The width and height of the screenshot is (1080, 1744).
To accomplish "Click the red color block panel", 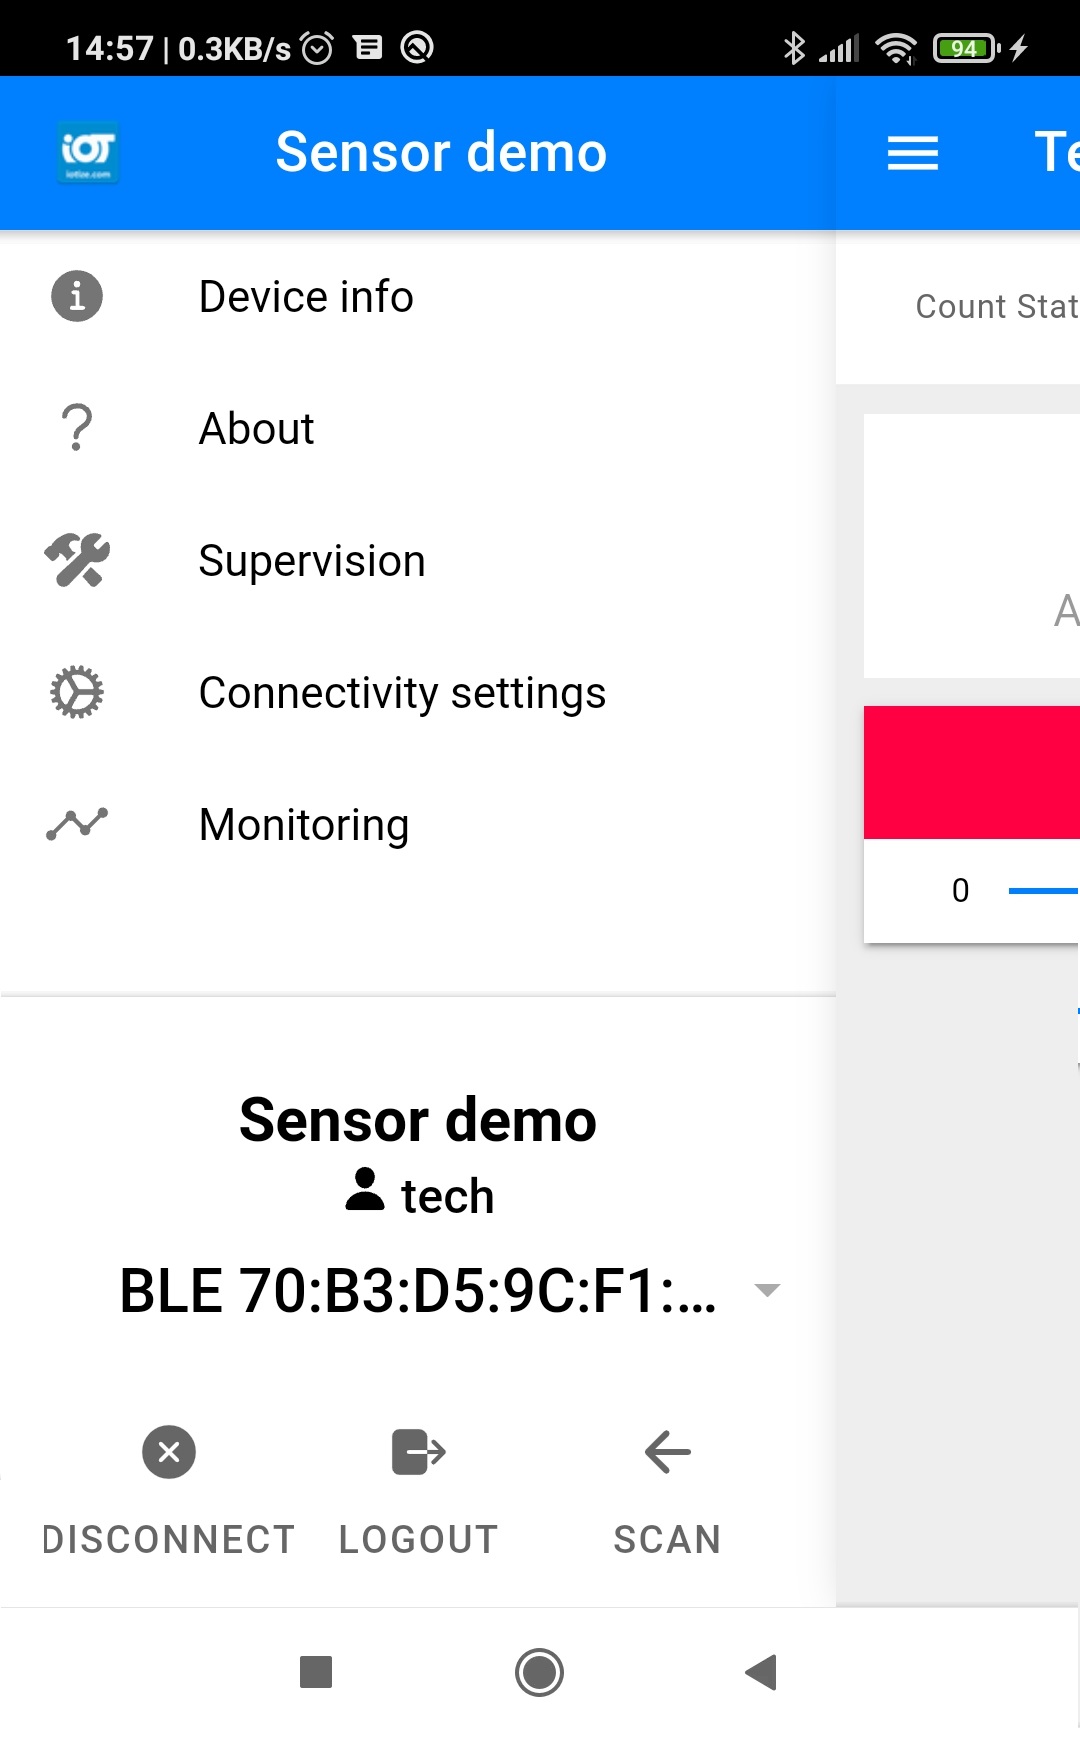I will [972, 772].
